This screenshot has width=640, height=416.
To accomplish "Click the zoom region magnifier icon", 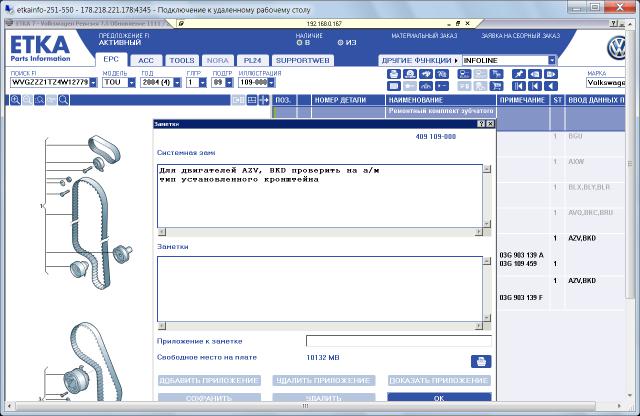I will point(40,100).
